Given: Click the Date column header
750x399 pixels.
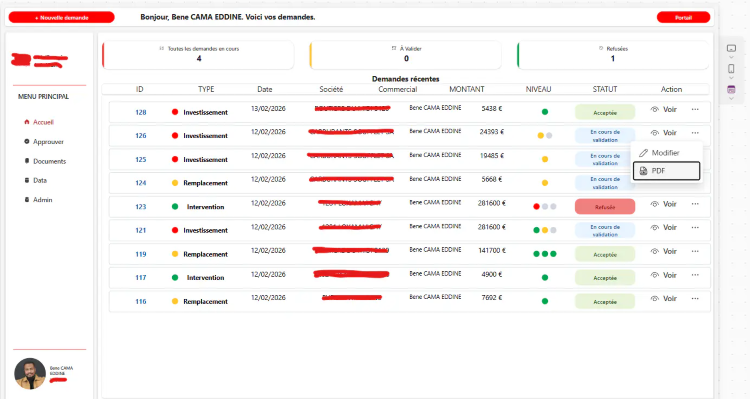Looking at the screenshot, I should [265, 89].
